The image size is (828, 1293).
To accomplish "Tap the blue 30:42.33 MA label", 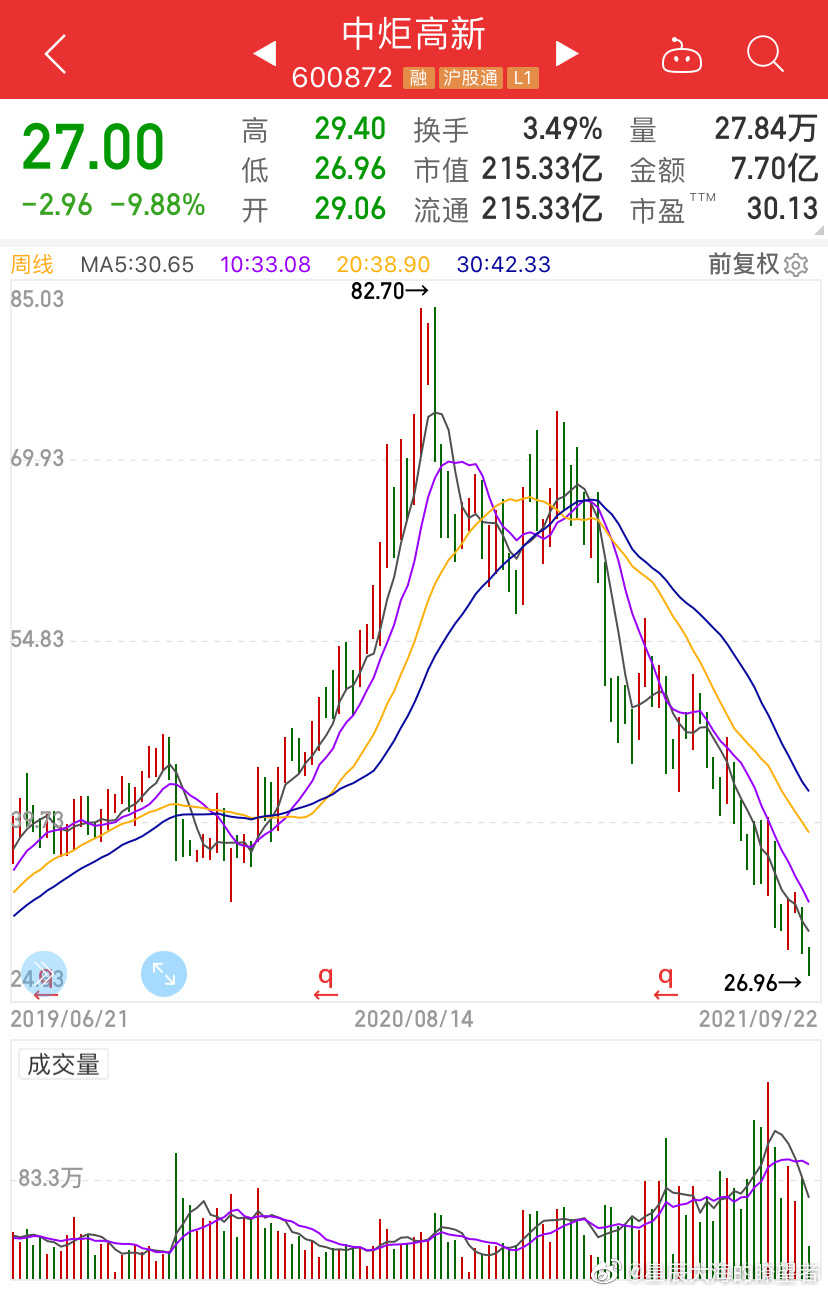I will click(x=503, y=265).
